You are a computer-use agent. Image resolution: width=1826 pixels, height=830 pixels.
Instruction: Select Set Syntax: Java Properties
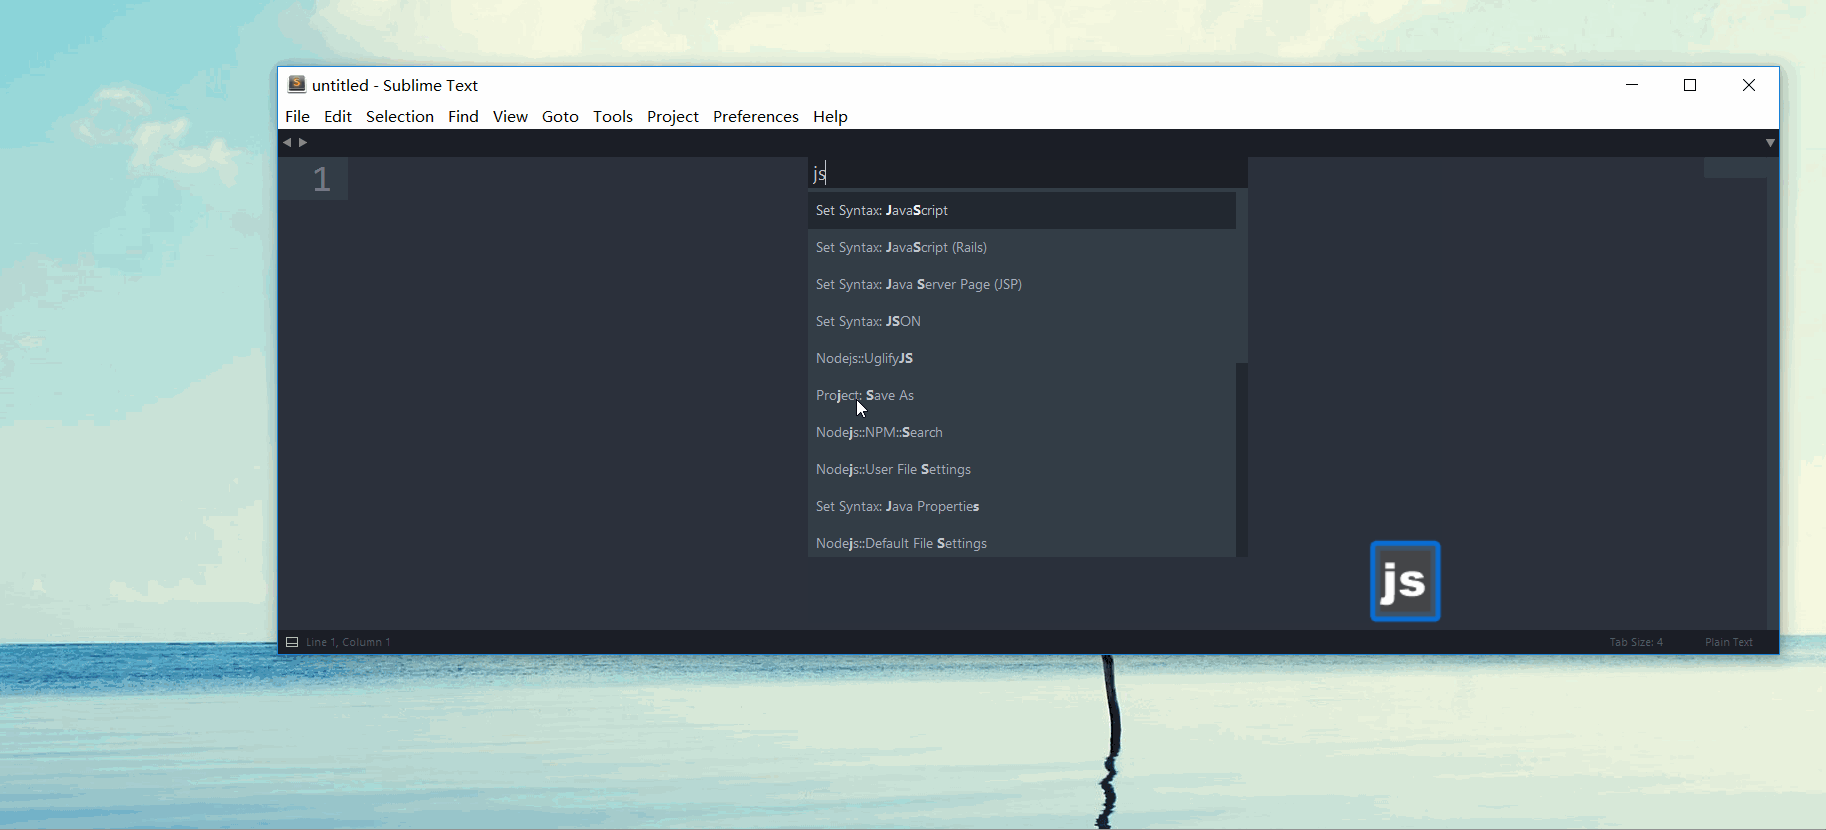pyautogui.click(x=1022, y=506)
